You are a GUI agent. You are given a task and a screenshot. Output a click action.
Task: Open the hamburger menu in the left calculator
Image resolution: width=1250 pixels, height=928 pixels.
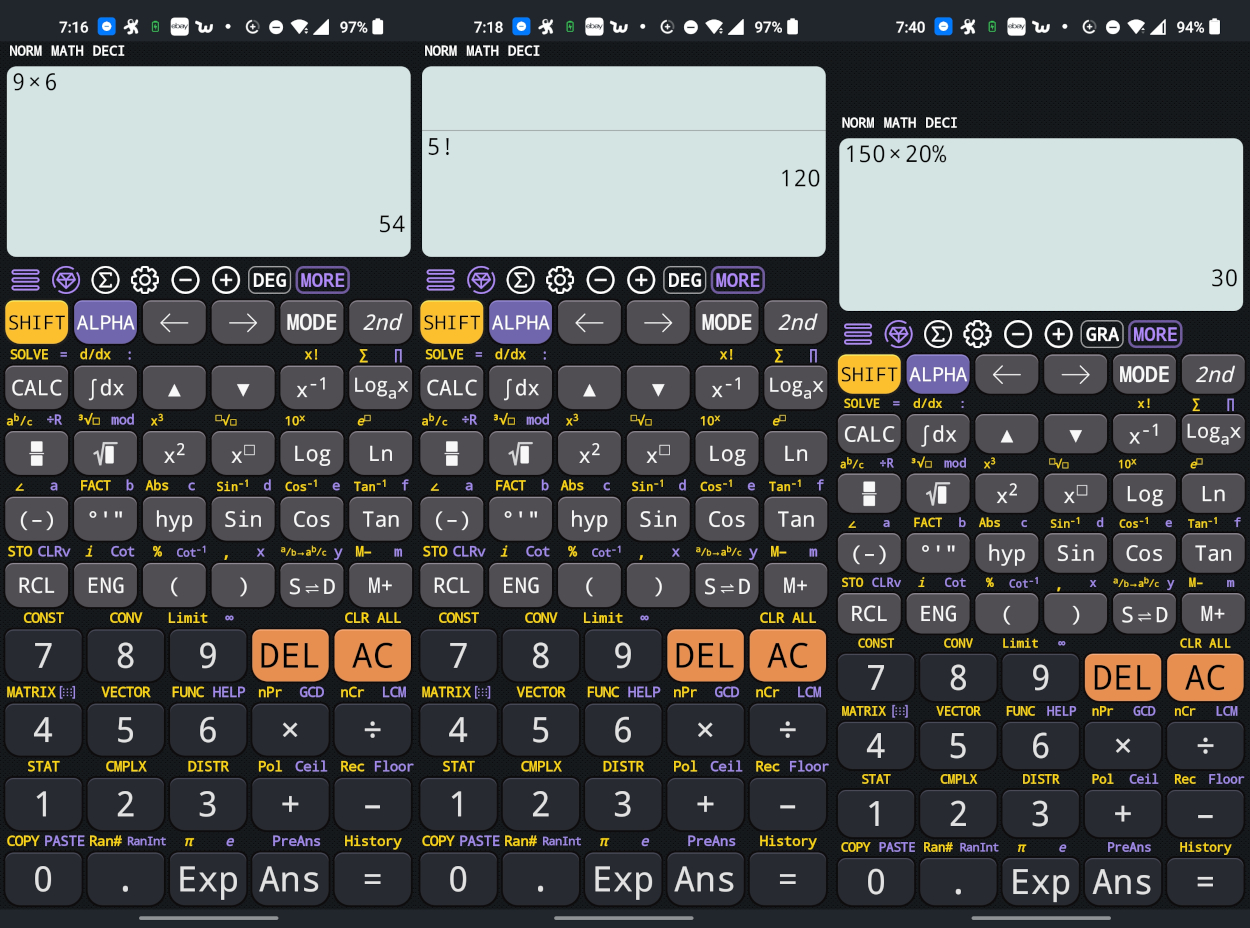tap(25, 280)
